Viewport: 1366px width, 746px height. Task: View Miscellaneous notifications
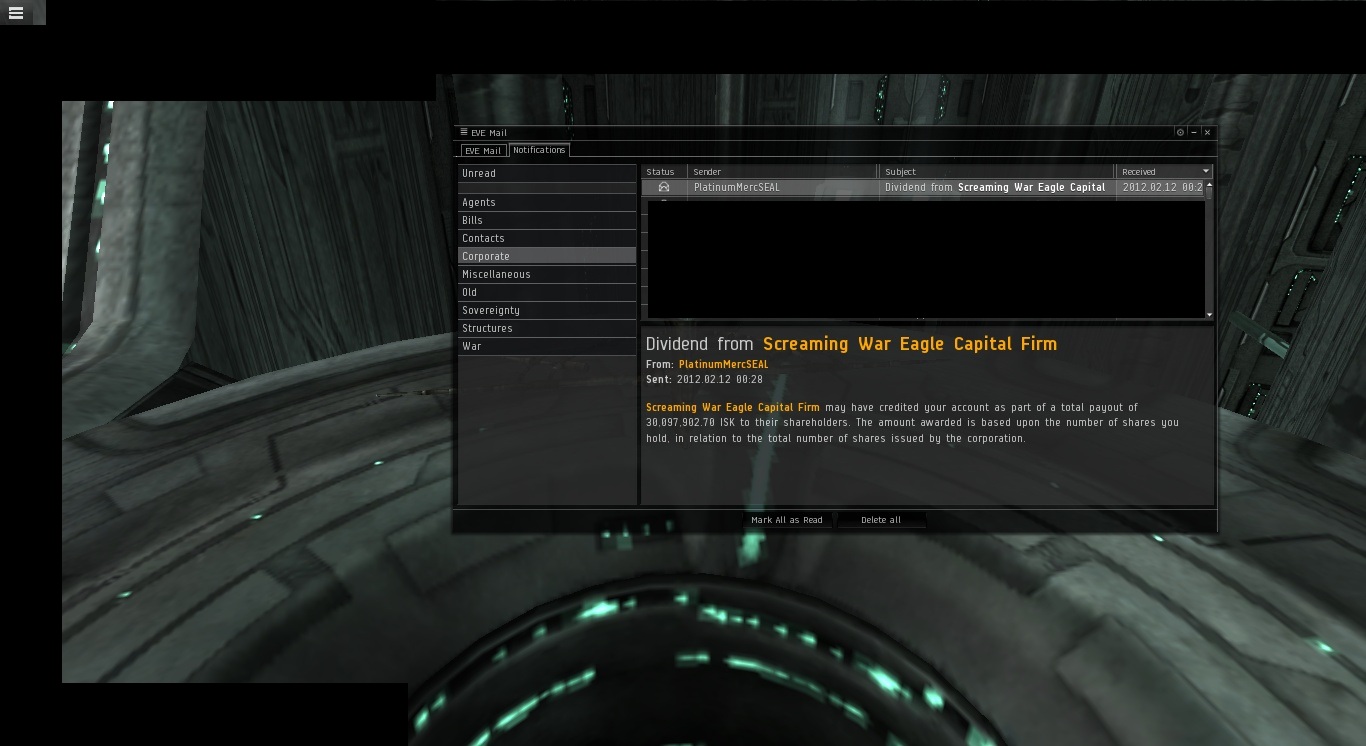(547, 274)
